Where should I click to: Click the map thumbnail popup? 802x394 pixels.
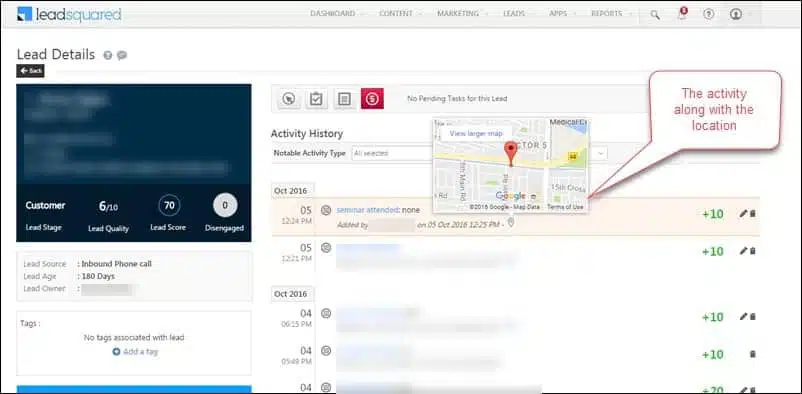[510, 165]
